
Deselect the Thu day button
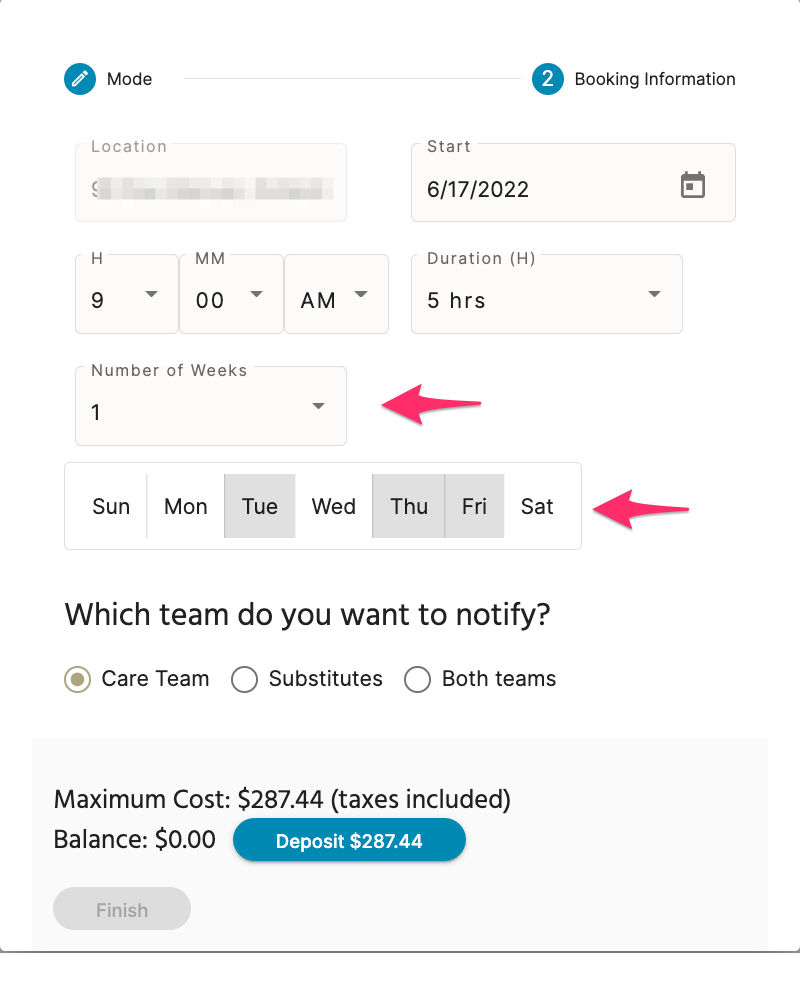[x=409, y=506]
